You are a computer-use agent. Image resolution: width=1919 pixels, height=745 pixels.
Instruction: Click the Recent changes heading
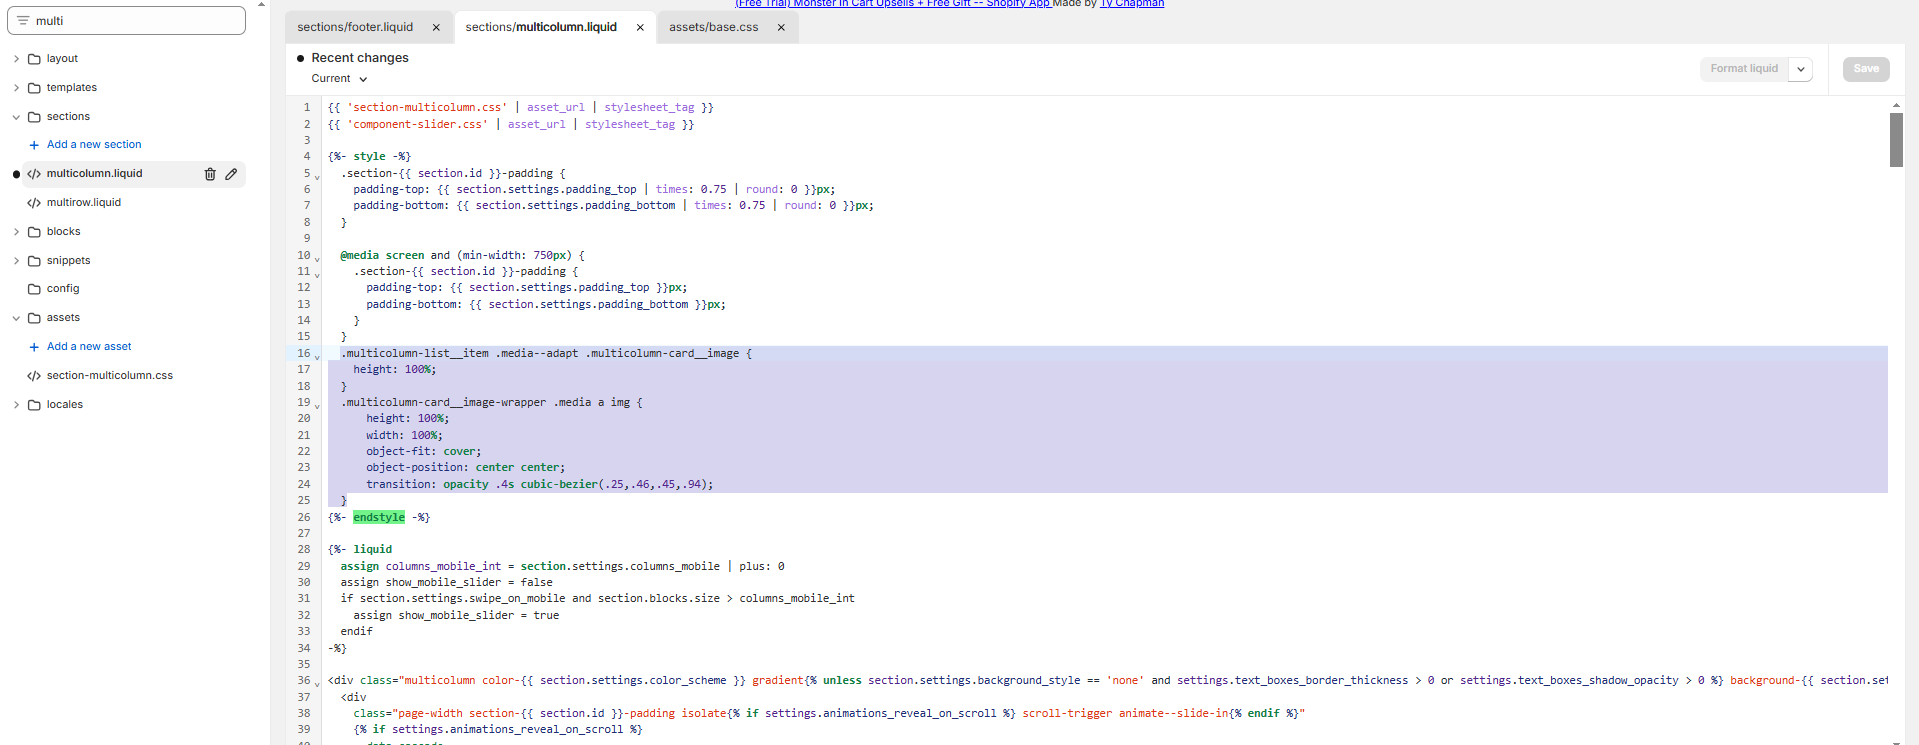pyautogui.click(x=360, y=58)
